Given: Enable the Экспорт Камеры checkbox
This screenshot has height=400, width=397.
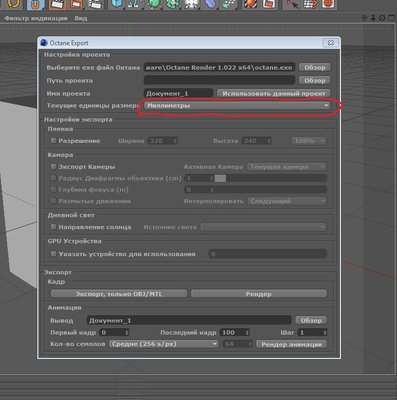Looking at the screenshot, I should coord(53,166).
